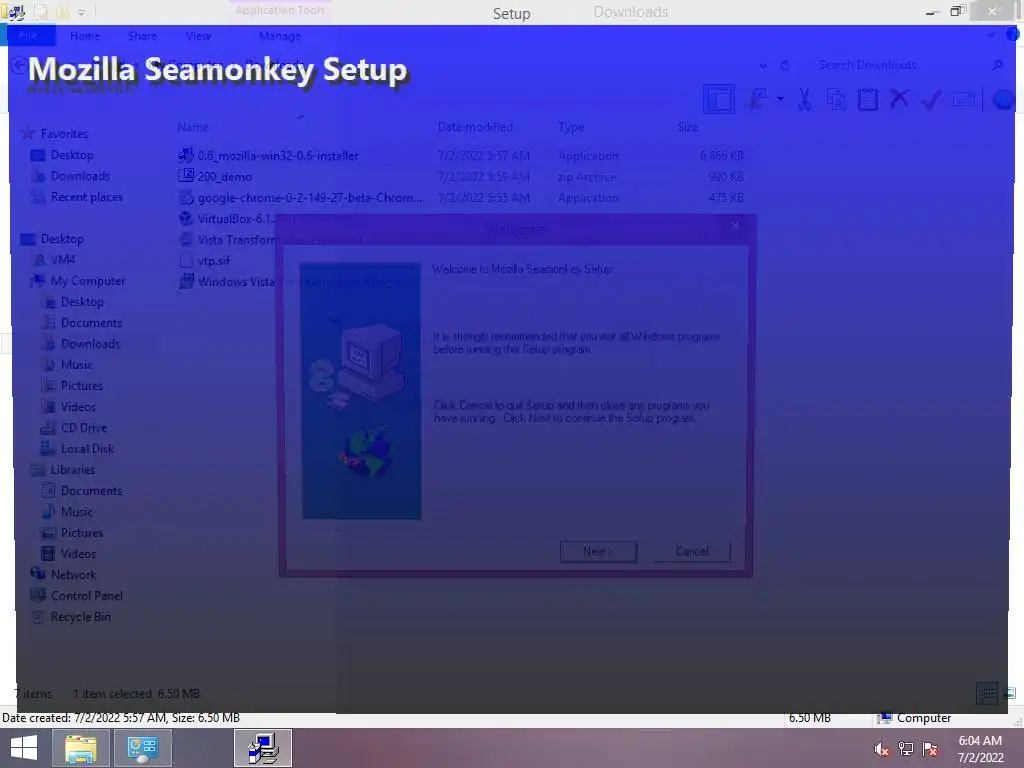Click the blue globe icon in toolbar

click(x=1003, y=99)
